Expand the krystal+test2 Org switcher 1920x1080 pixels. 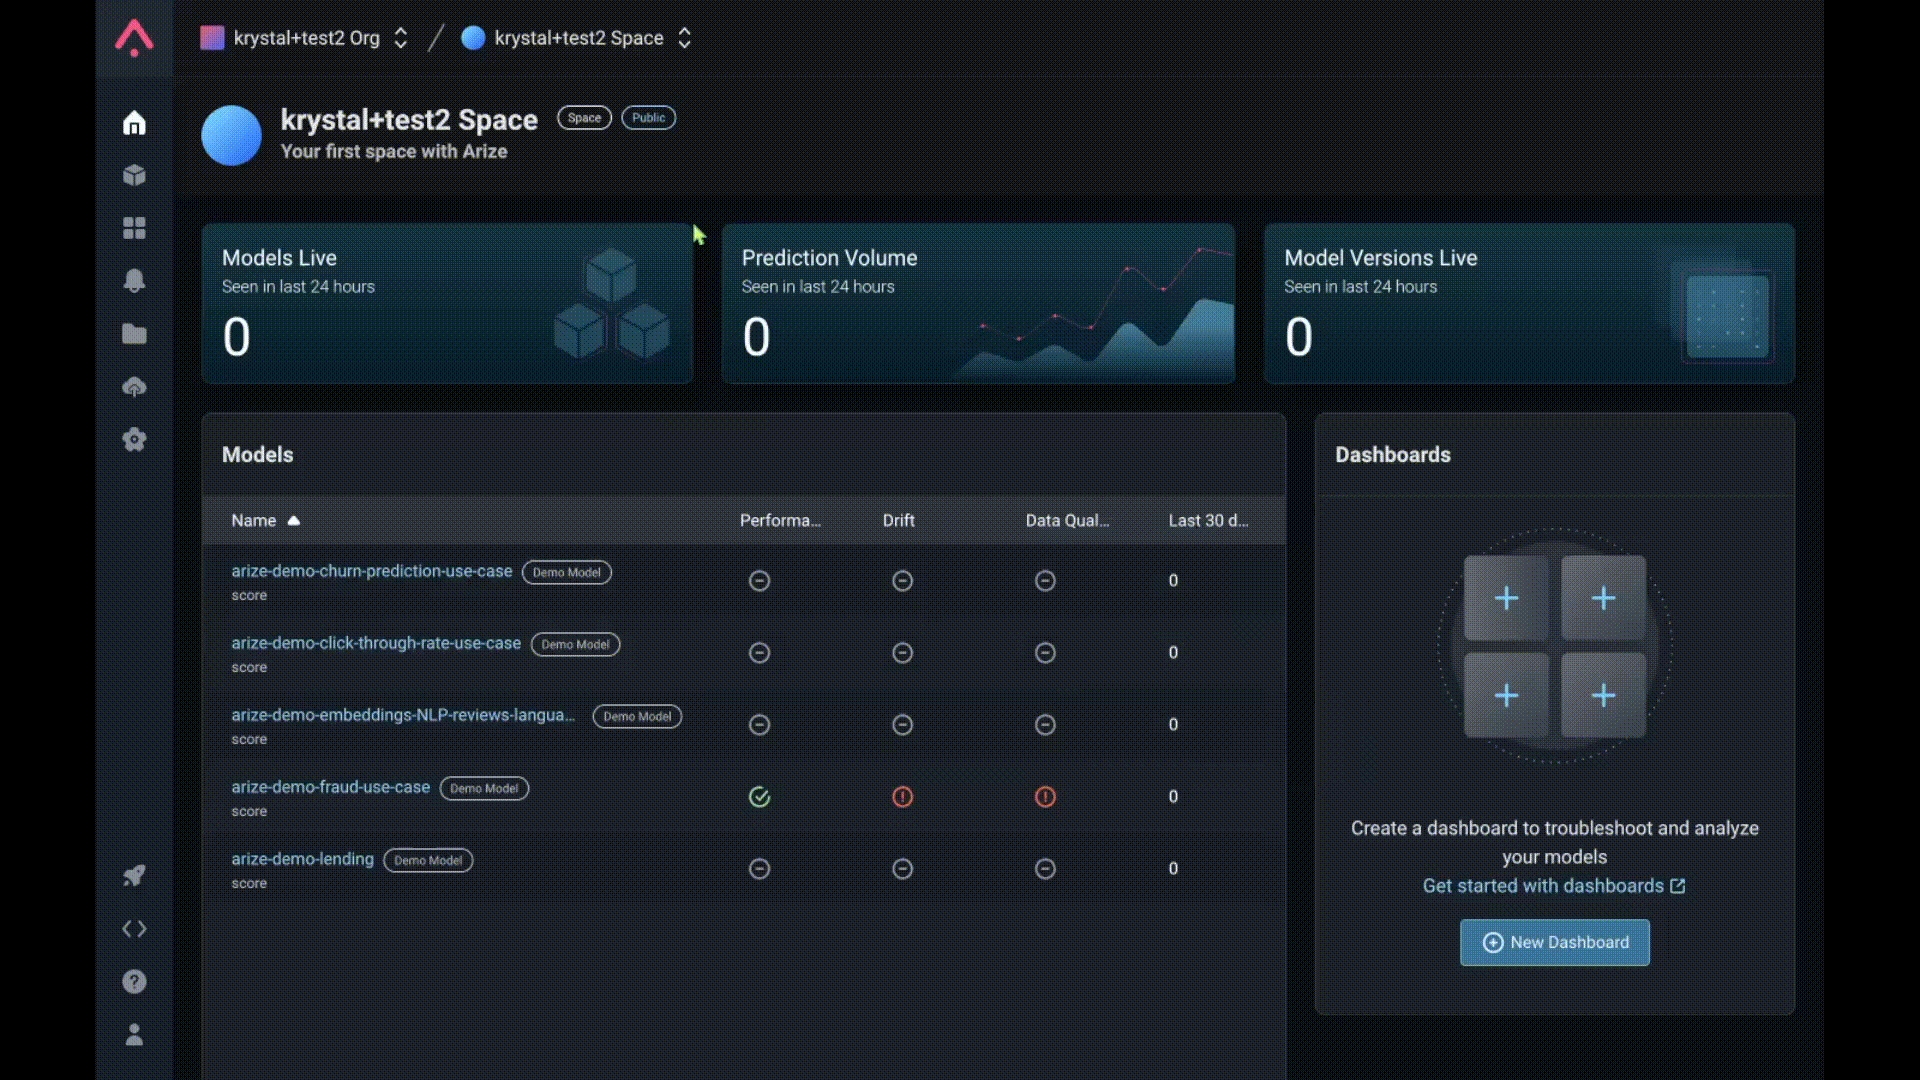305,38
